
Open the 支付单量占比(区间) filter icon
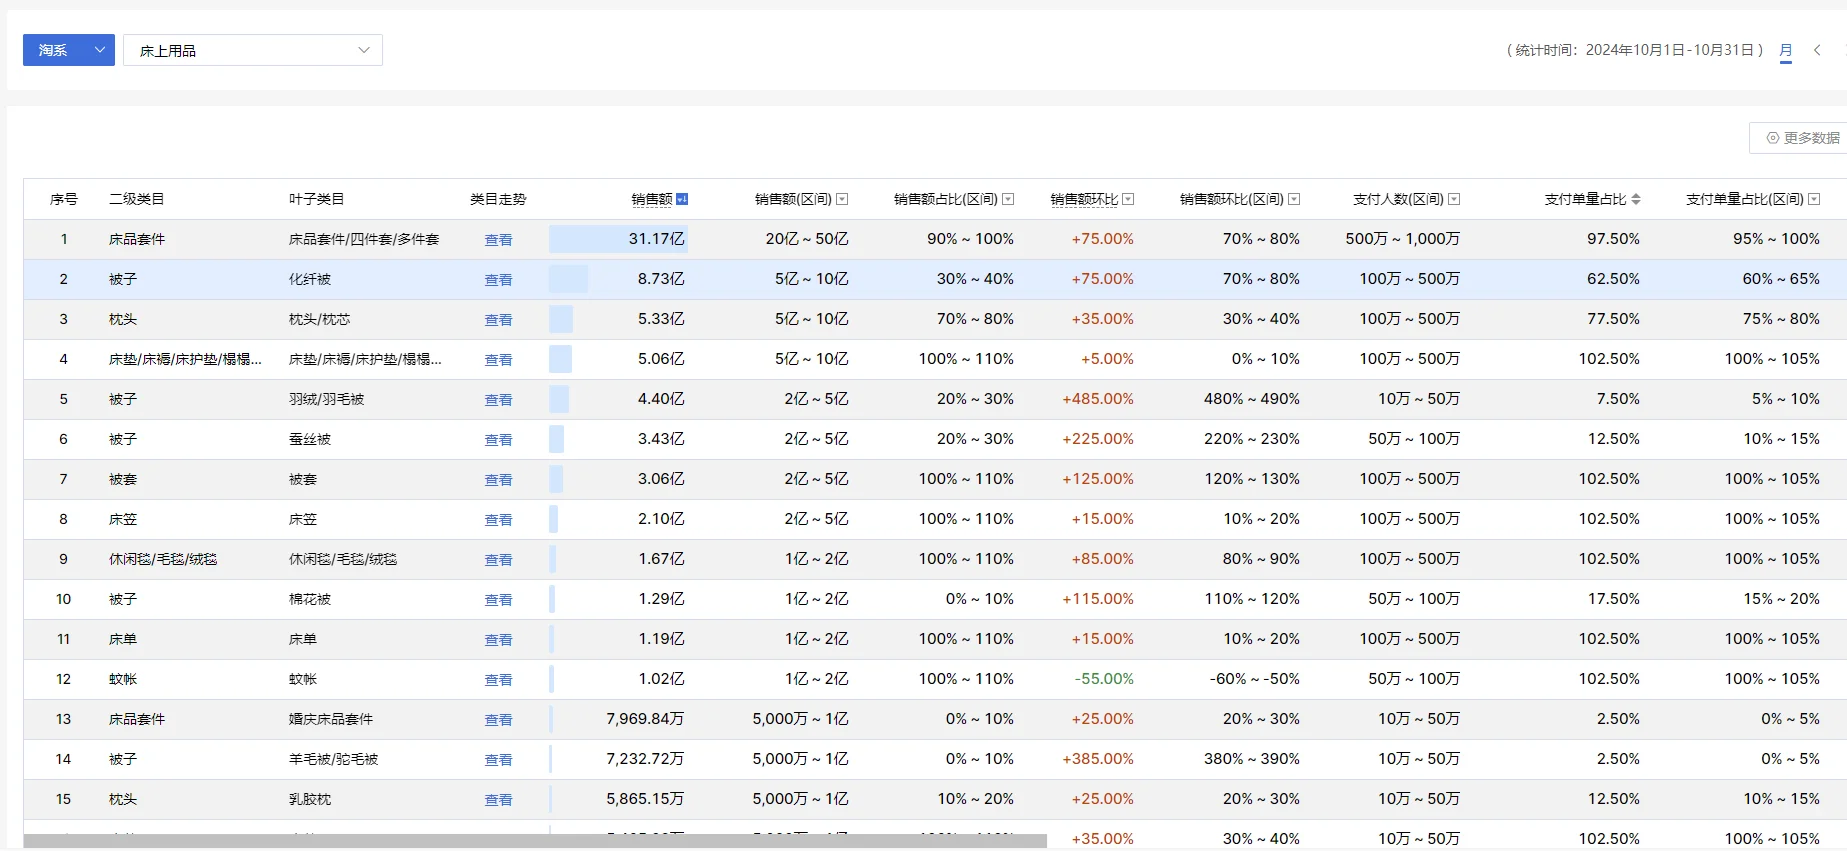pyautogui.click(x=1814, y=199)
